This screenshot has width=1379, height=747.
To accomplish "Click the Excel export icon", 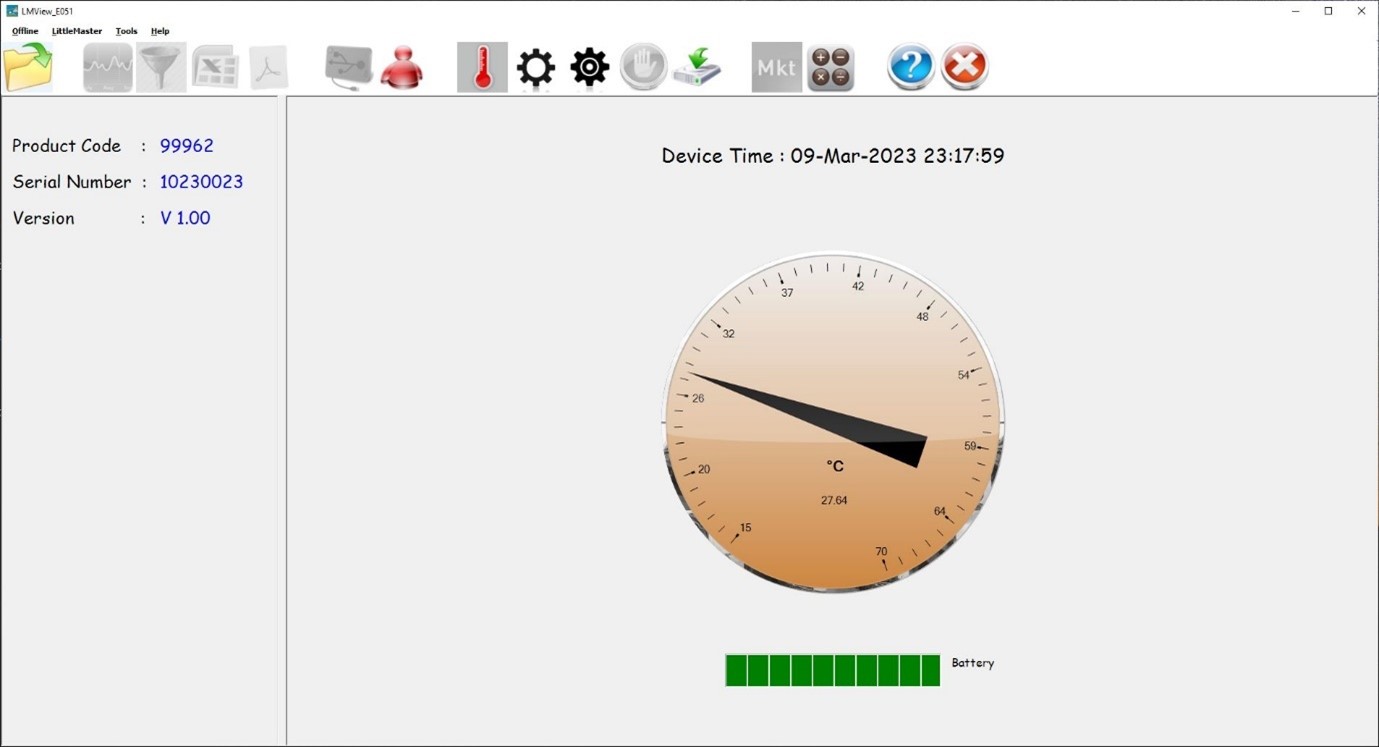I will (214, 66).
